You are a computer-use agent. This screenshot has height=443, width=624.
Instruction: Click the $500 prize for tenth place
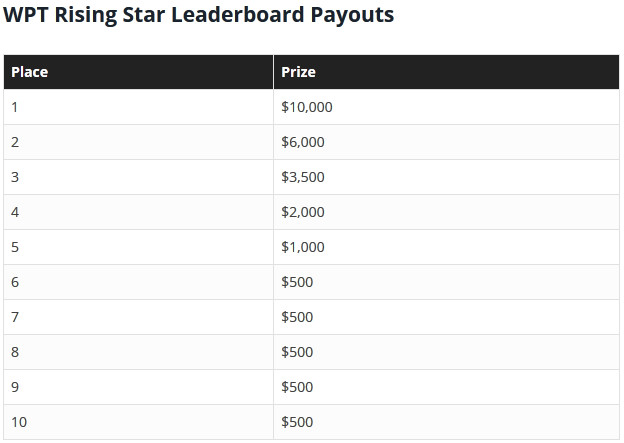pyautogui.click(x=447, y=422)
